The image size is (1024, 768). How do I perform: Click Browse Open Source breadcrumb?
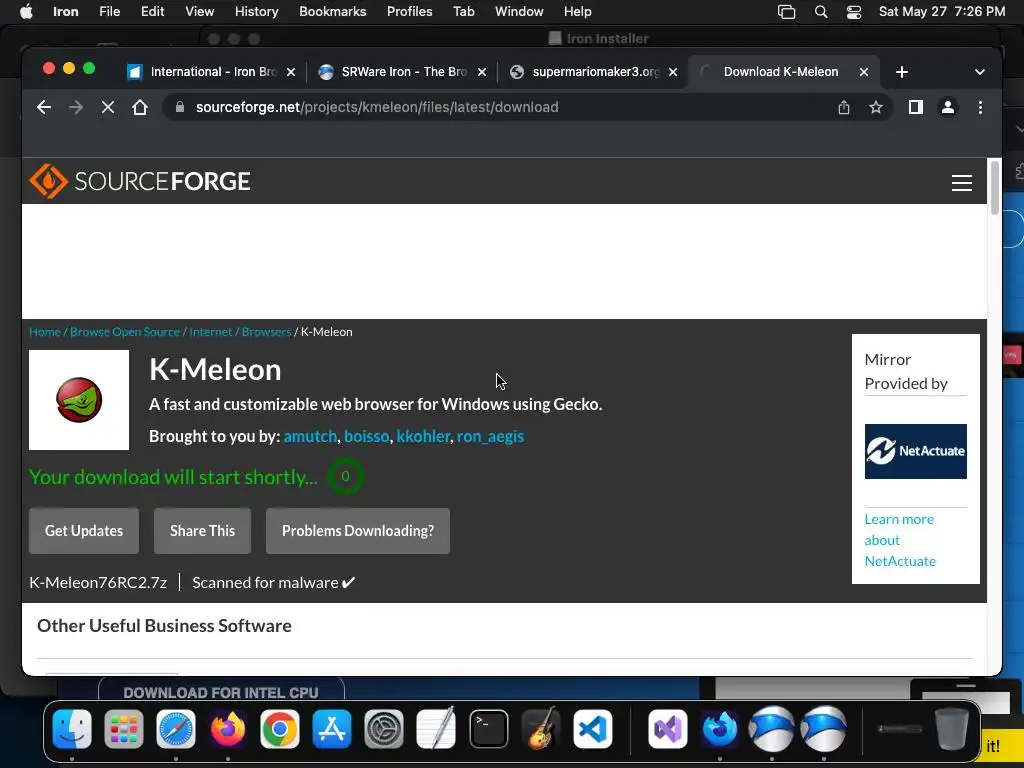(x=125, y=332)
